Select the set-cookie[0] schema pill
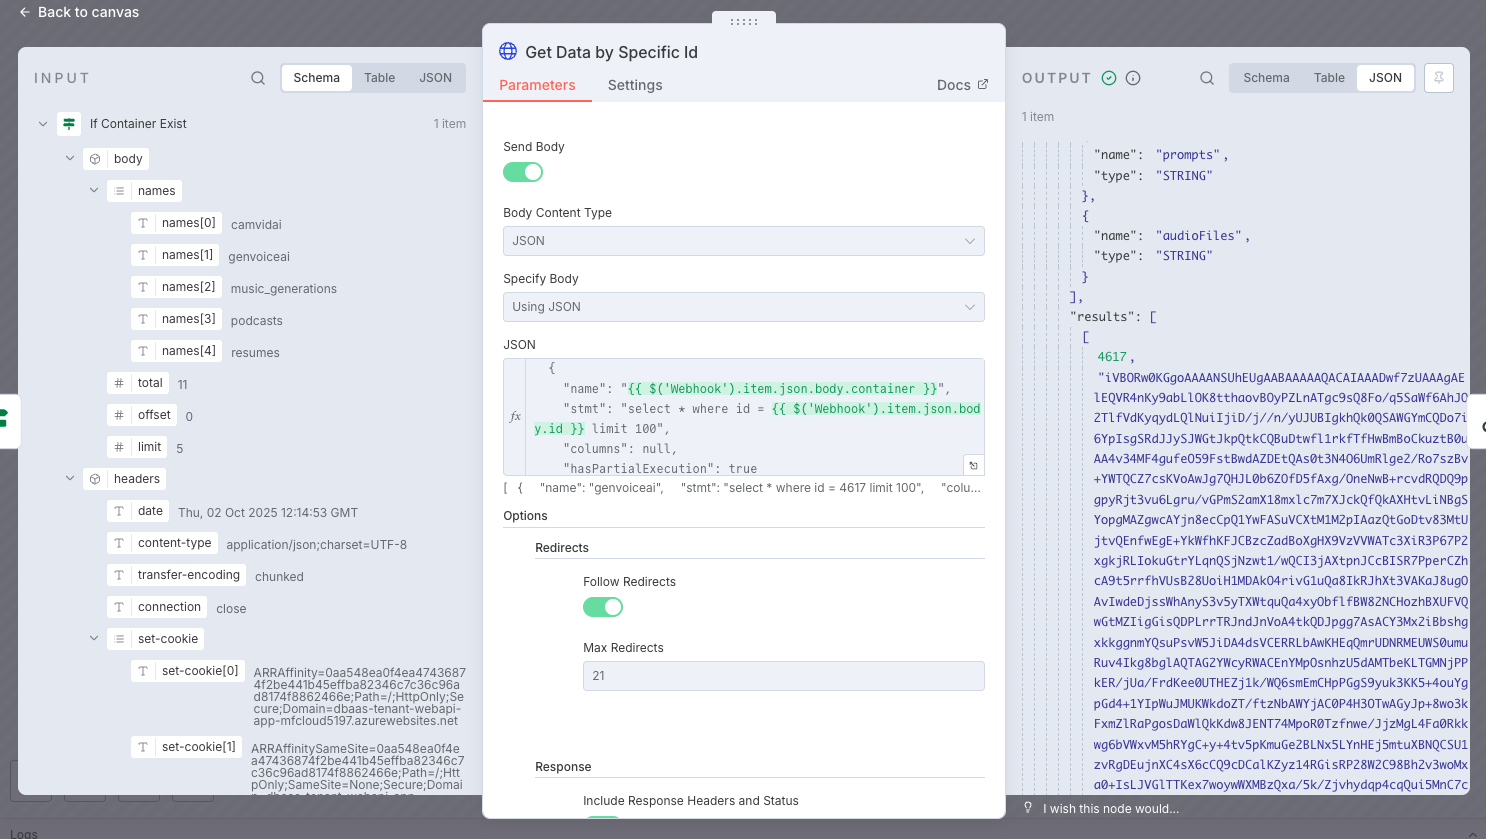The width and height of the screenshot is (1486, 839). coord(188,671)
